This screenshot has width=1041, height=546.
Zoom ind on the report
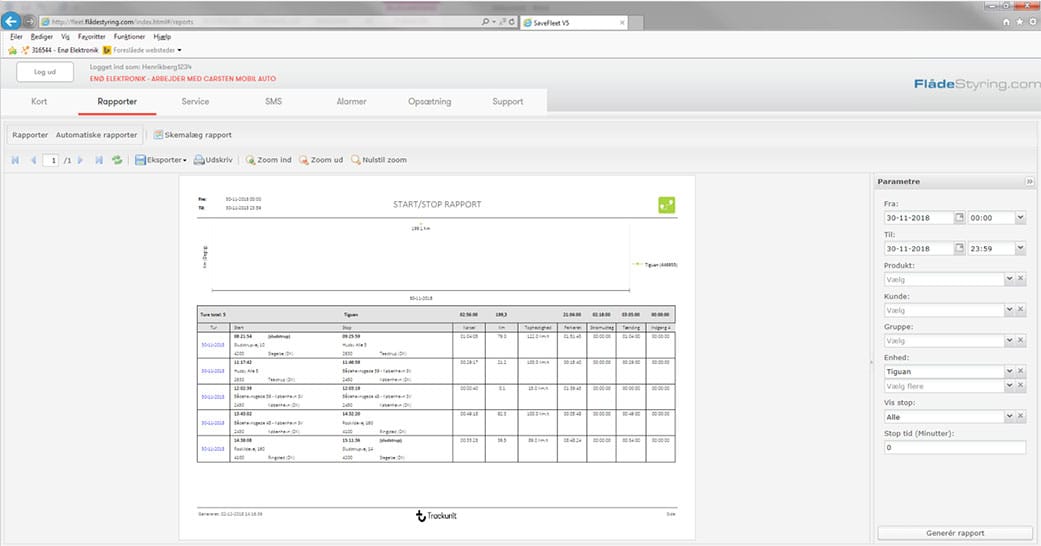269,160
